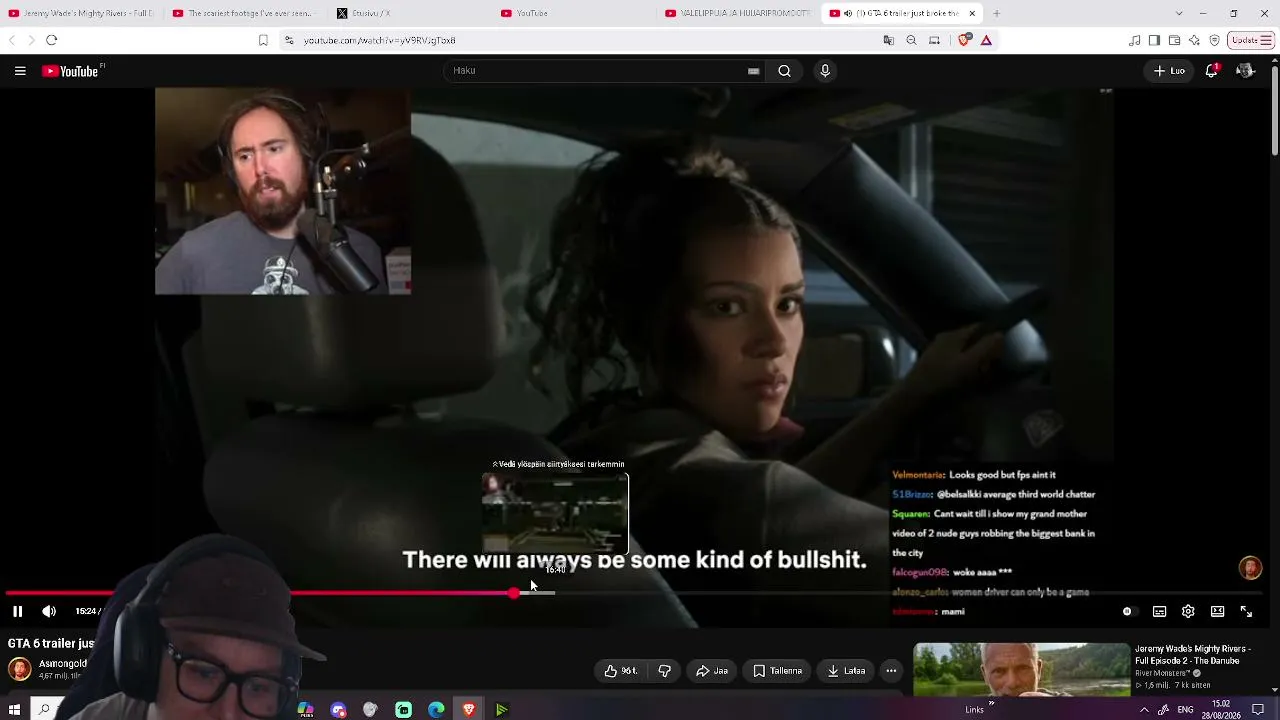Enter fullscreen mode
Image resolution: width=1280 pixels, height=720 pixels.
click(x=1246, y=612)
